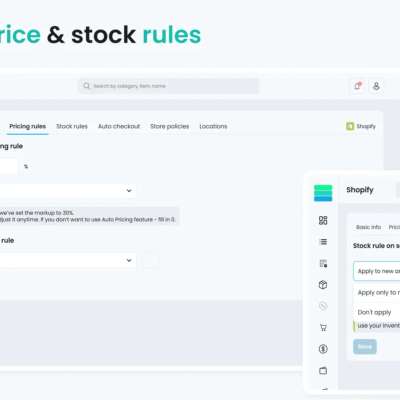Expand the pricing rule dropdown chevron
400x400 pixels.
point(129,191)
